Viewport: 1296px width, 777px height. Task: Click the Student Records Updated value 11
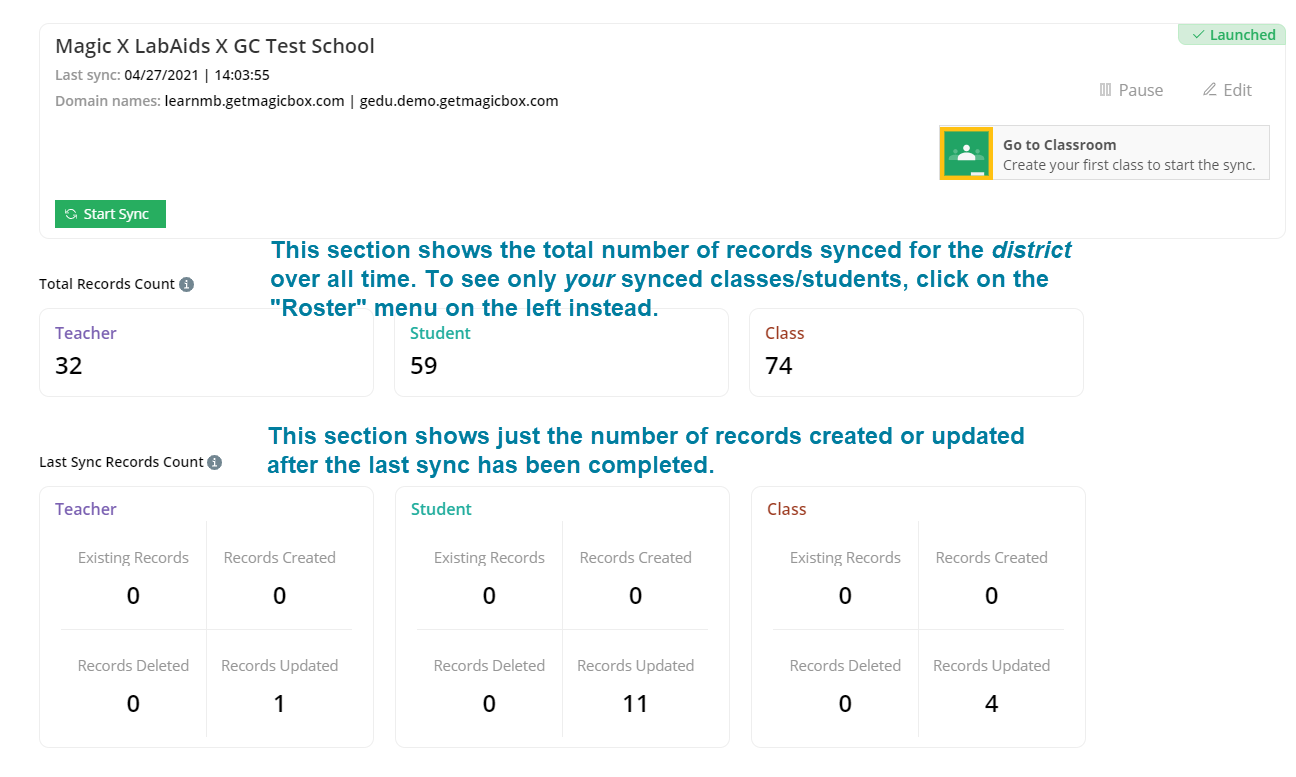pos(635,704)
